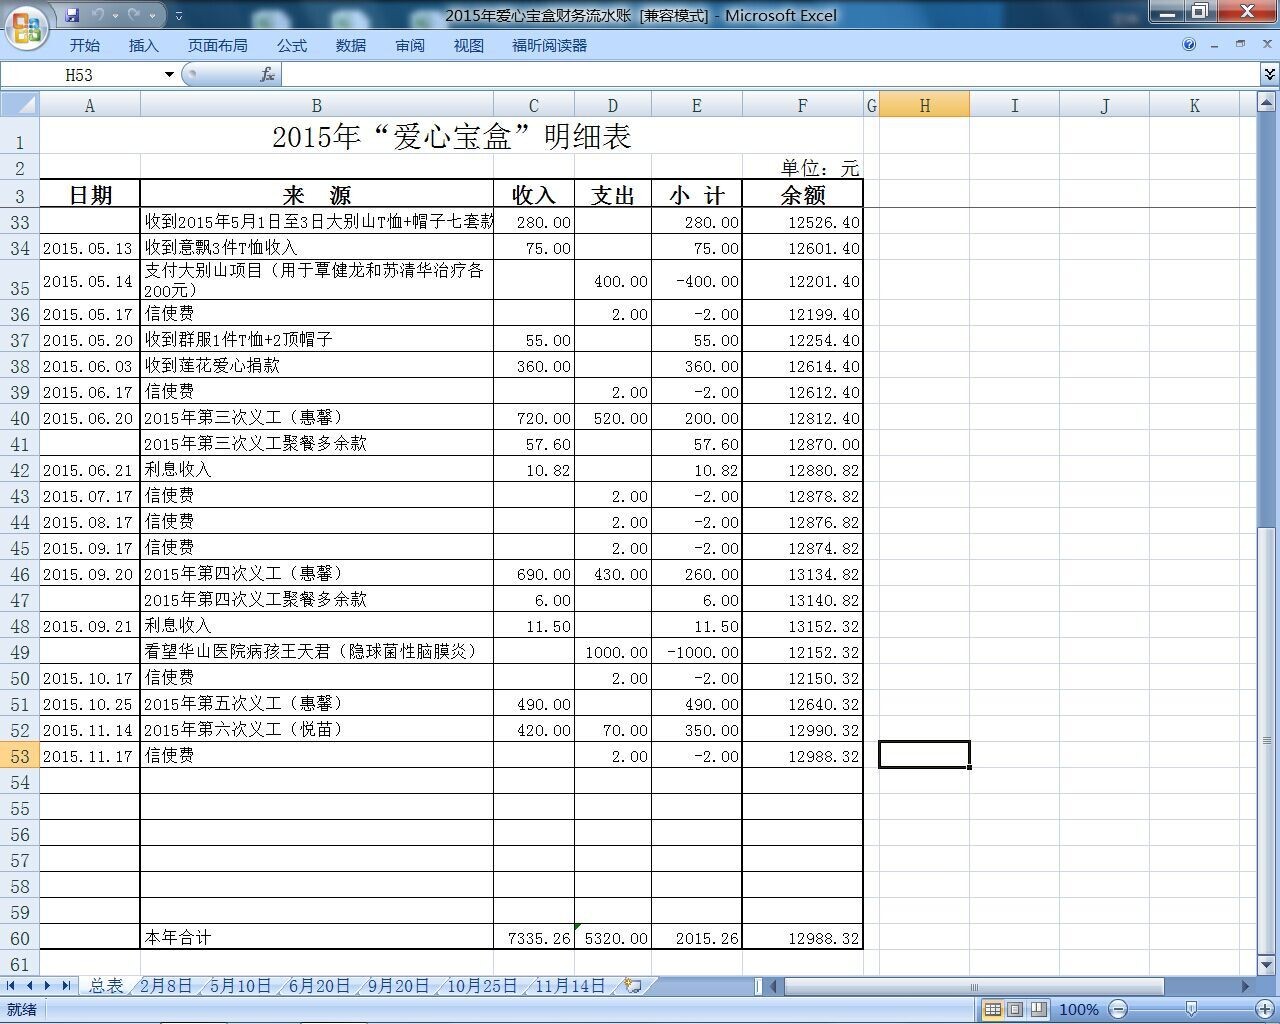Save the workbook with the floppy disk icon
The image size is (1280, 1024).
point(72,15)
